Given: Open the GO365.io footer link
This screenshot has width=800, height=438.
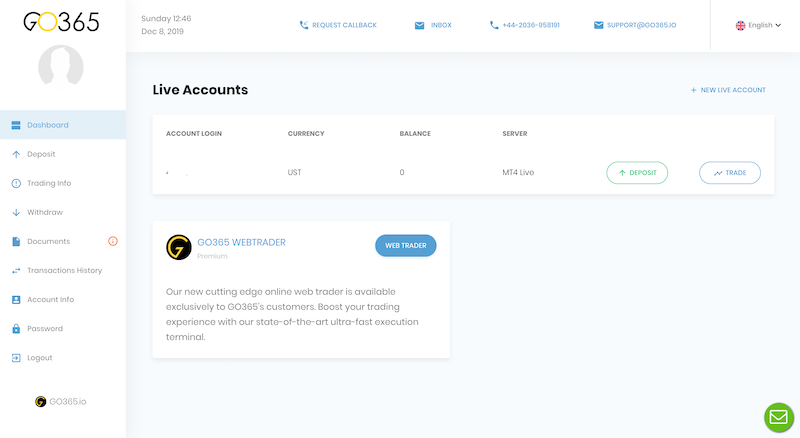Looking at the screenshot, I should tap(67, 402).
